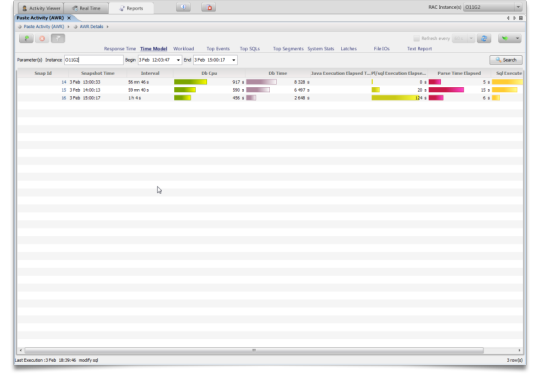The width and height of the screenshot is (540, 381).
Task: Click the green run query icon
Action: [26, 39]
